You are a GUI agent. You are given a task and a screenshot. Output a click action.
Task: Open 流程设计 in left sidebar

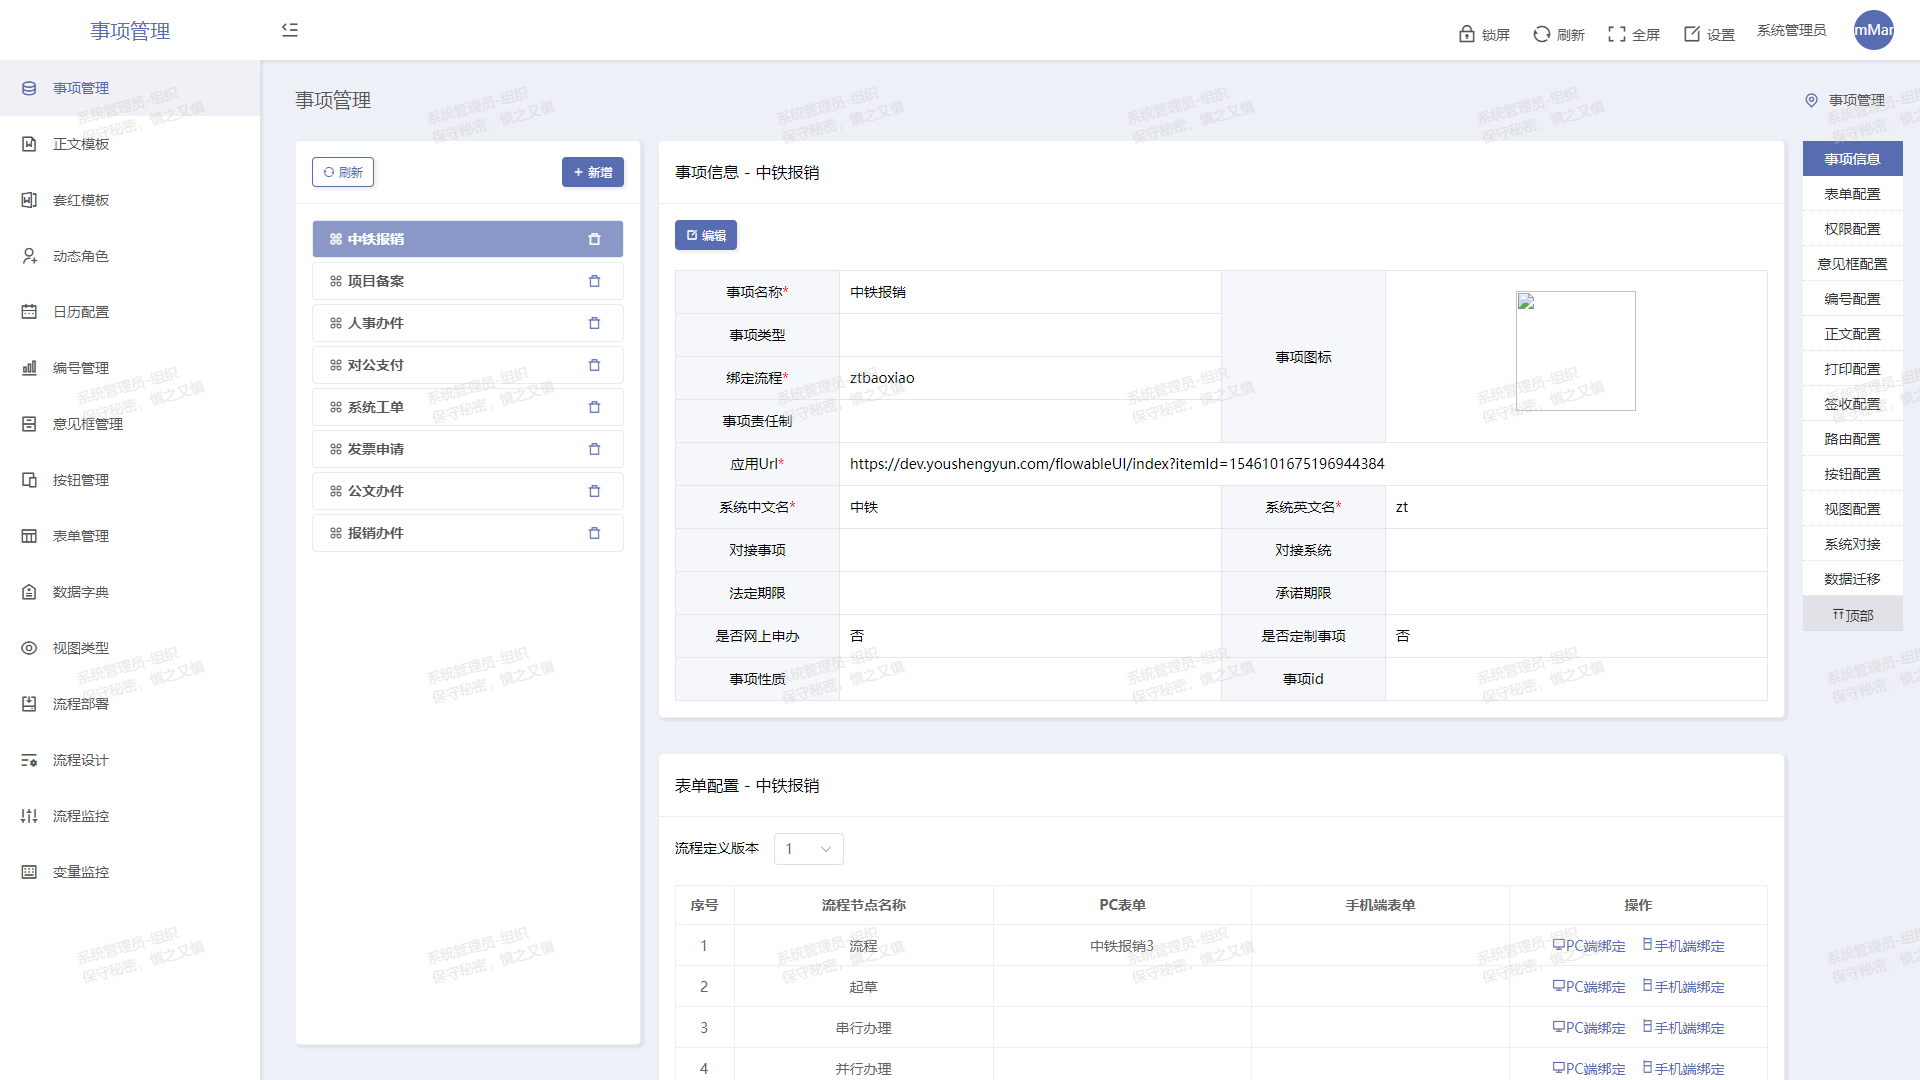coord(80,760)
